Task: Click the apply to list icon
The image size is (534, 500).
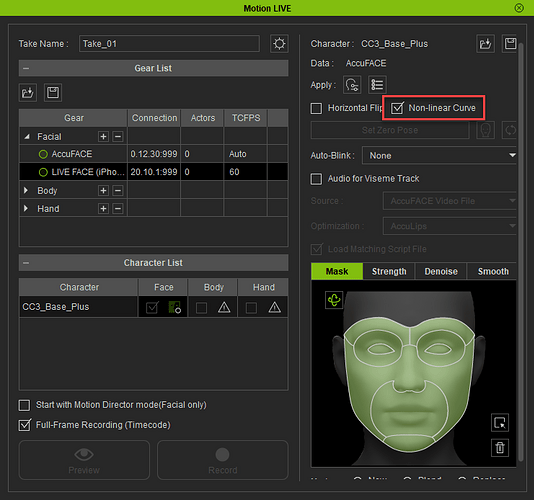Action: (x=377, y=84)
